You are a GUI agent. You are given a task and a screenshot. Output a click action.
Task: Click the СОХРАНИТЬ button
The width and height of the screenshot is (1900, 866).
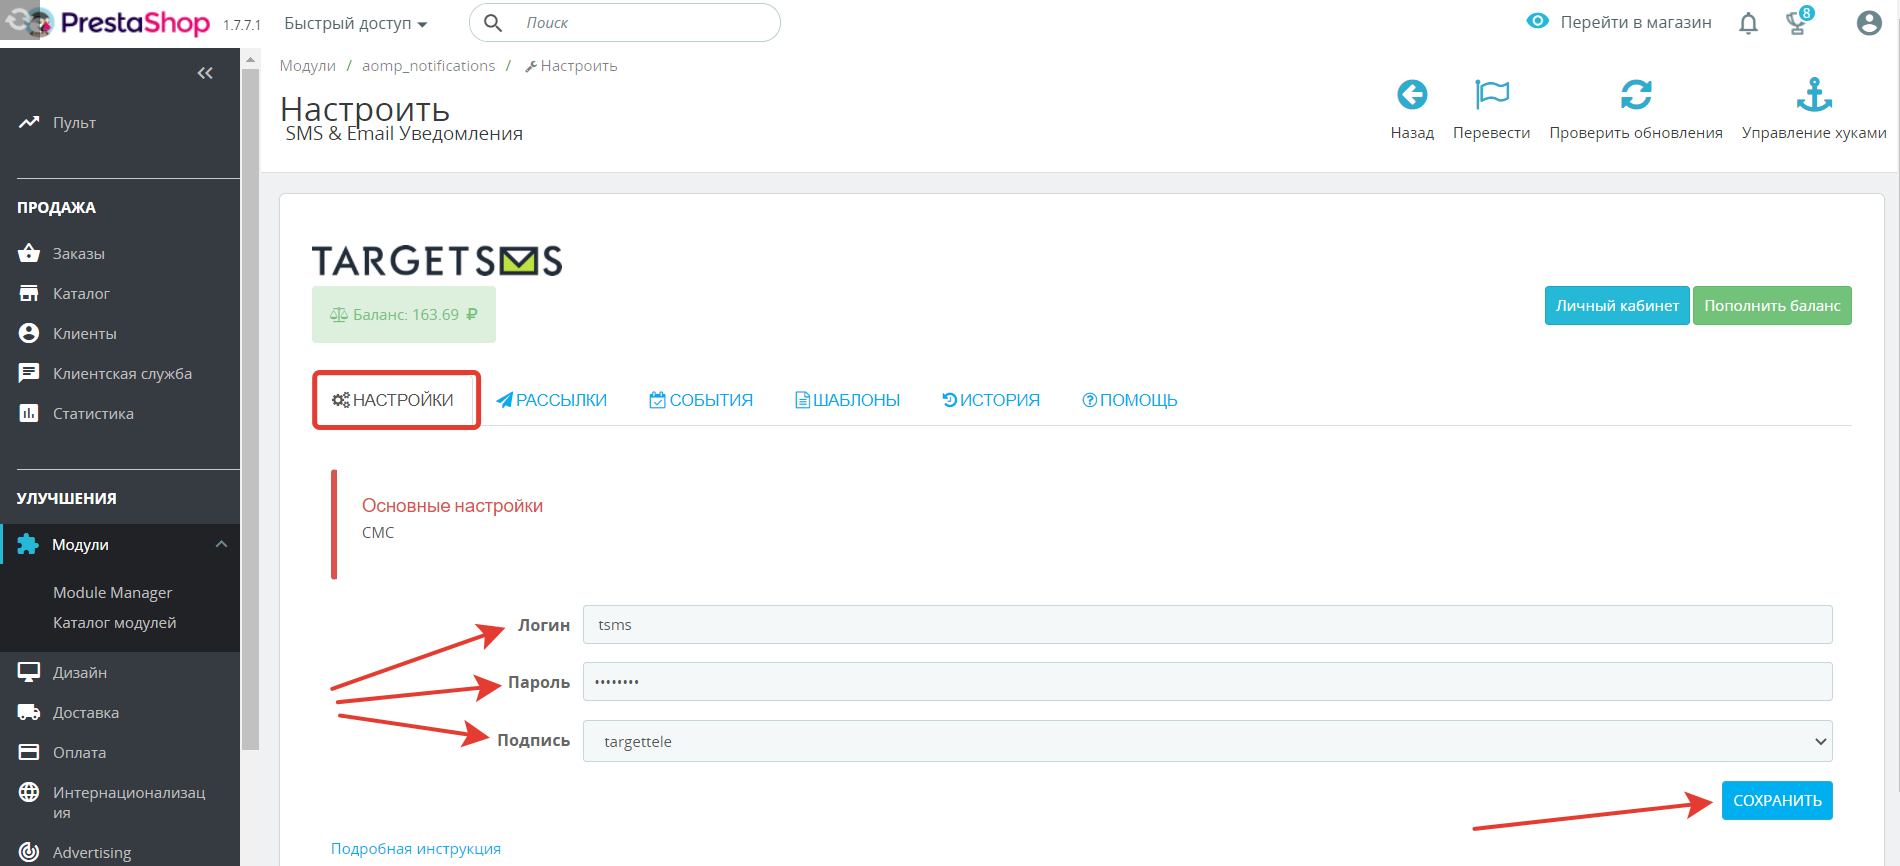coord(1777,800)
